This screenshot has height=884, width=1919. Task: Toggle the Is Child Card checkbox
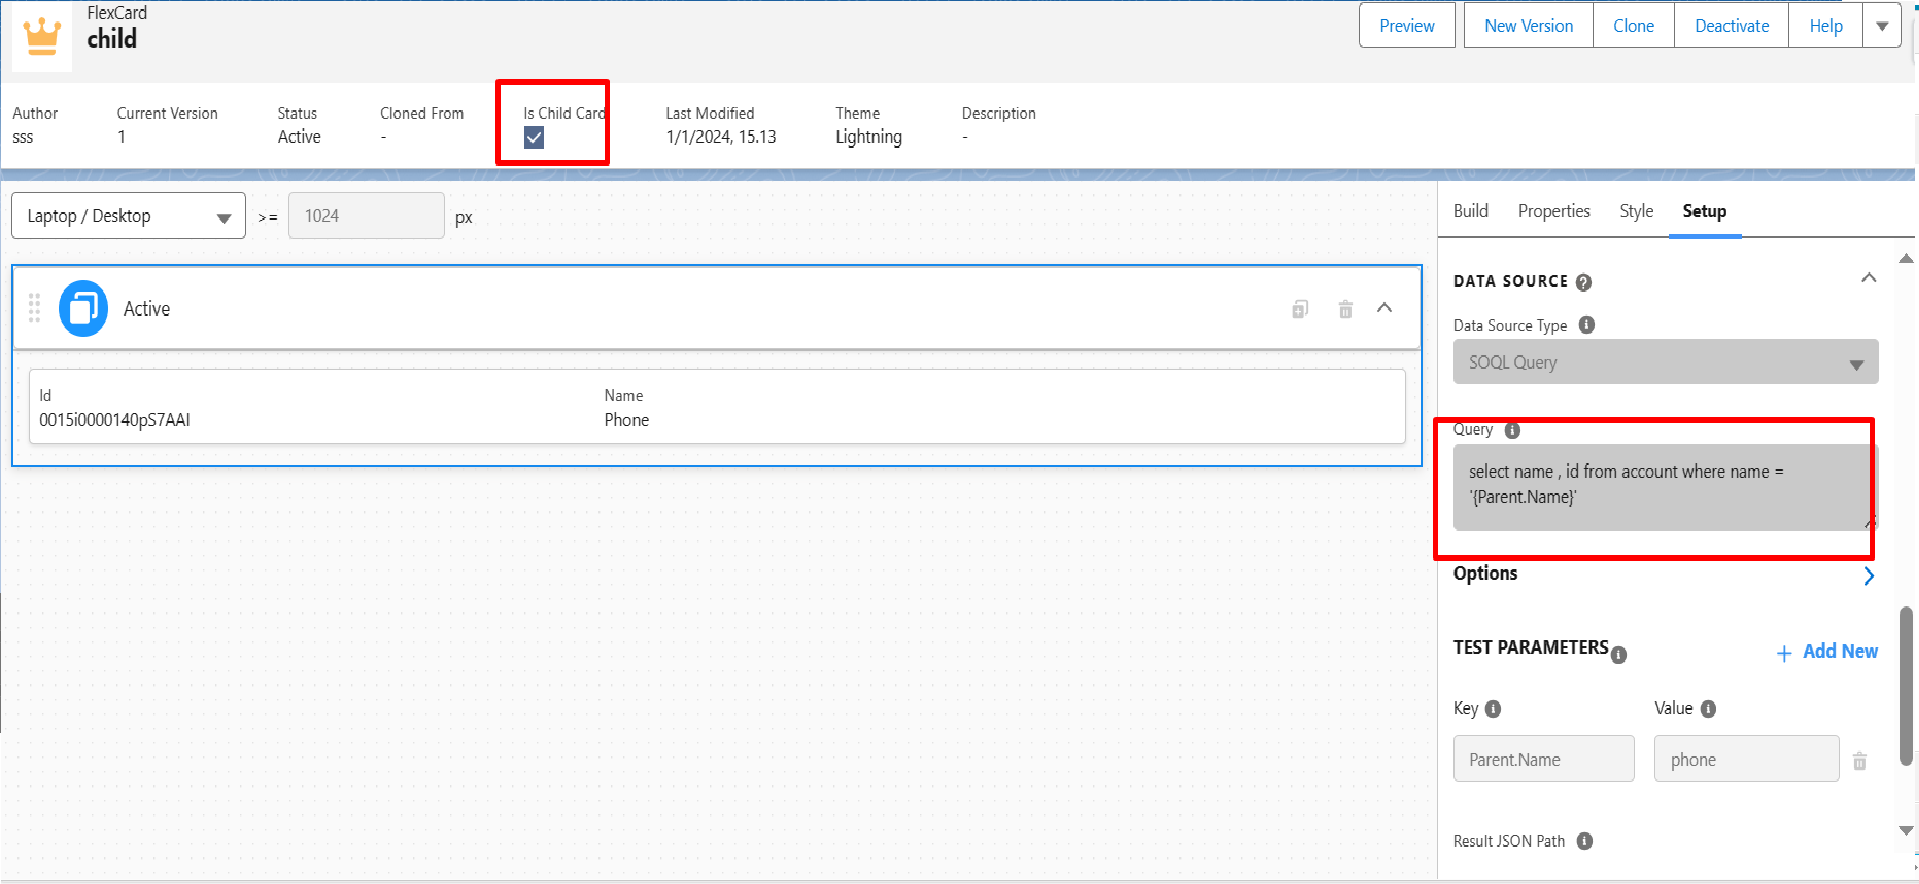pos(534,138)
